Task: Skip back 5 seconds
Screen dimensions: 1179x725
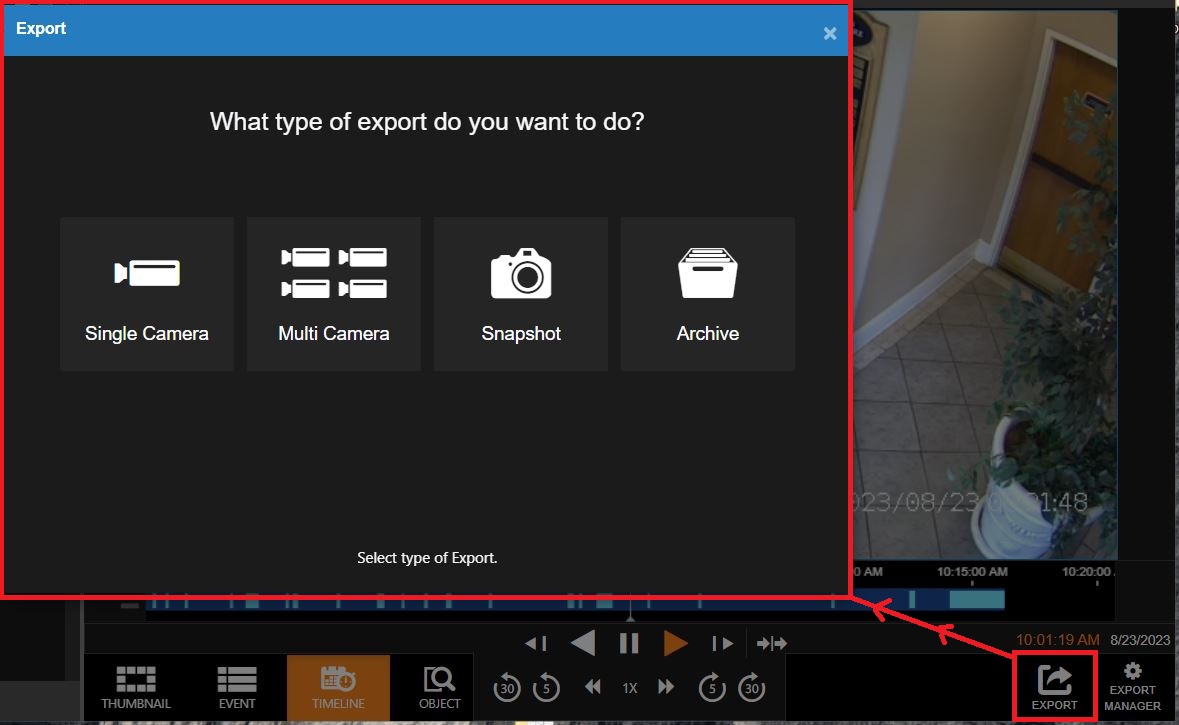Action: pyautogui.click(x=546, y=687)
